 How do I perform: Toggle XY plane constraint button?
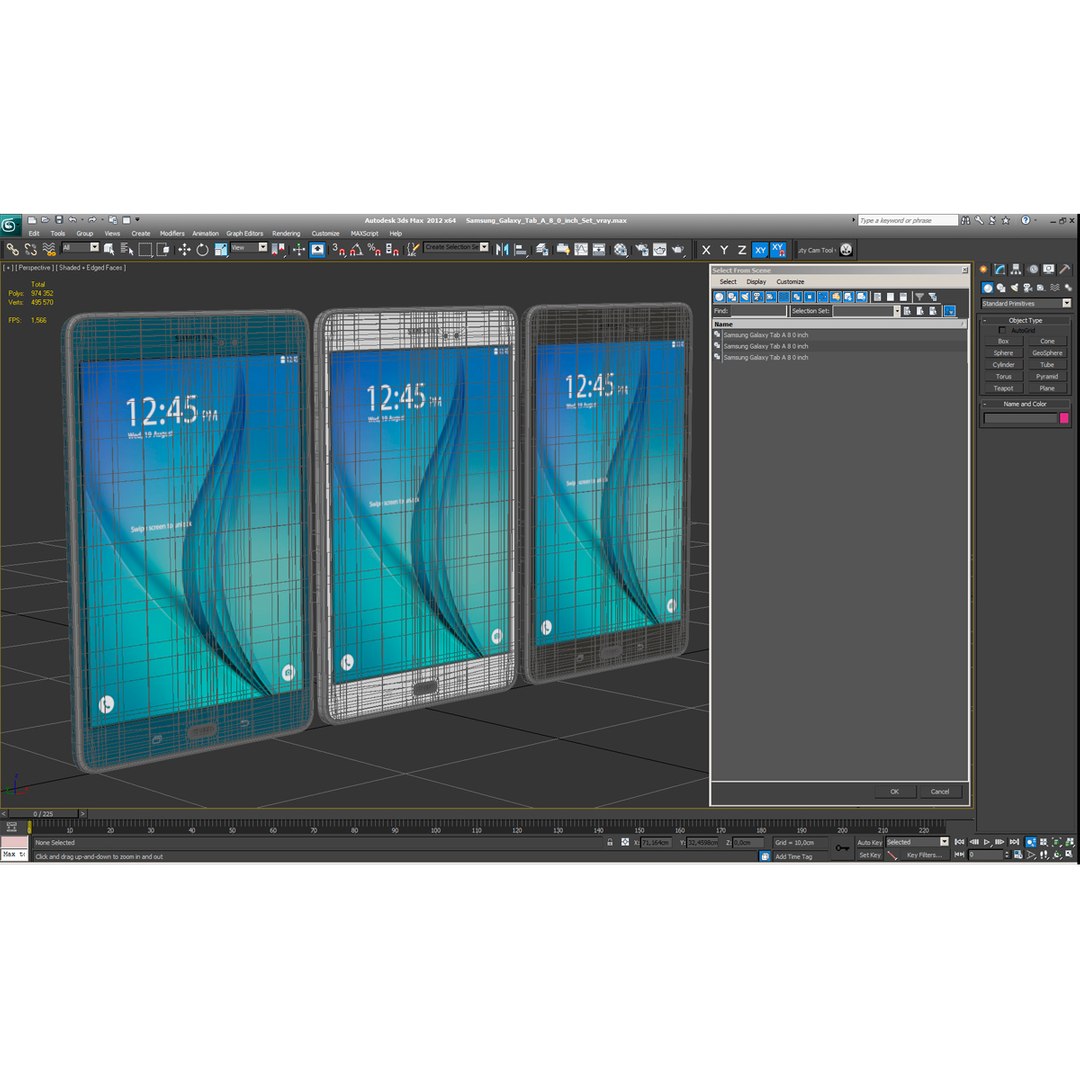tap(760, 250)
